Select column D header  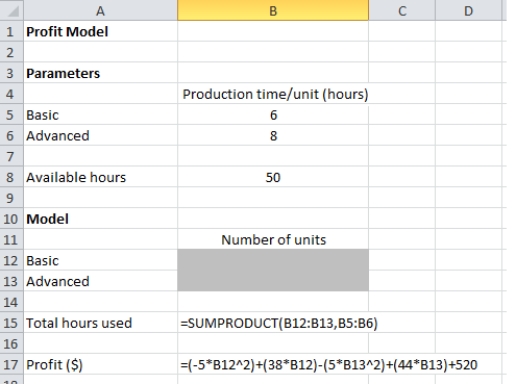click(x=468, y=11)
